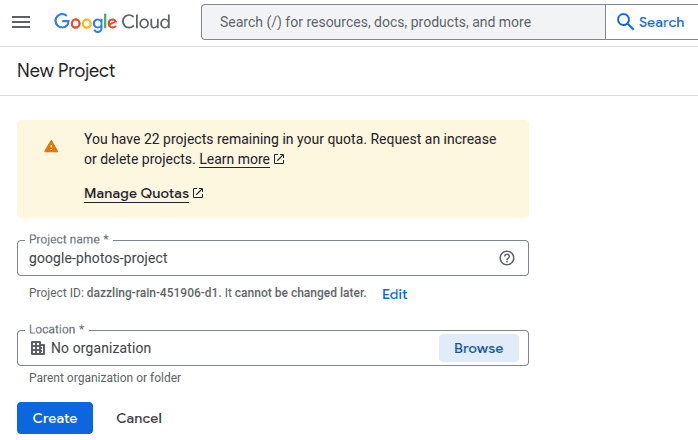Click the yellow warning triangle icon
Screen dimensions: 698x440
[51, 146]
